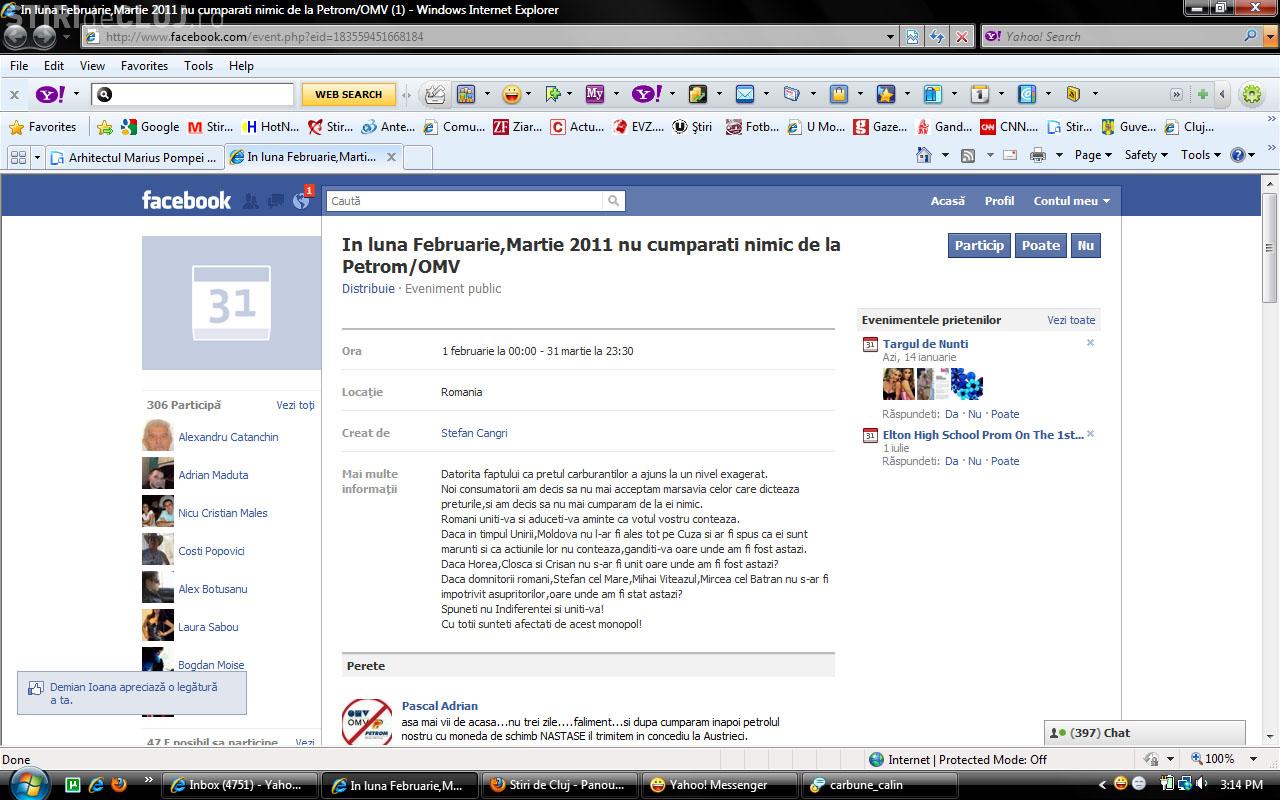Viewport: 1280px width, 800px height.
Task: Open the Facebook messages icon
Action: coord(275,201)
